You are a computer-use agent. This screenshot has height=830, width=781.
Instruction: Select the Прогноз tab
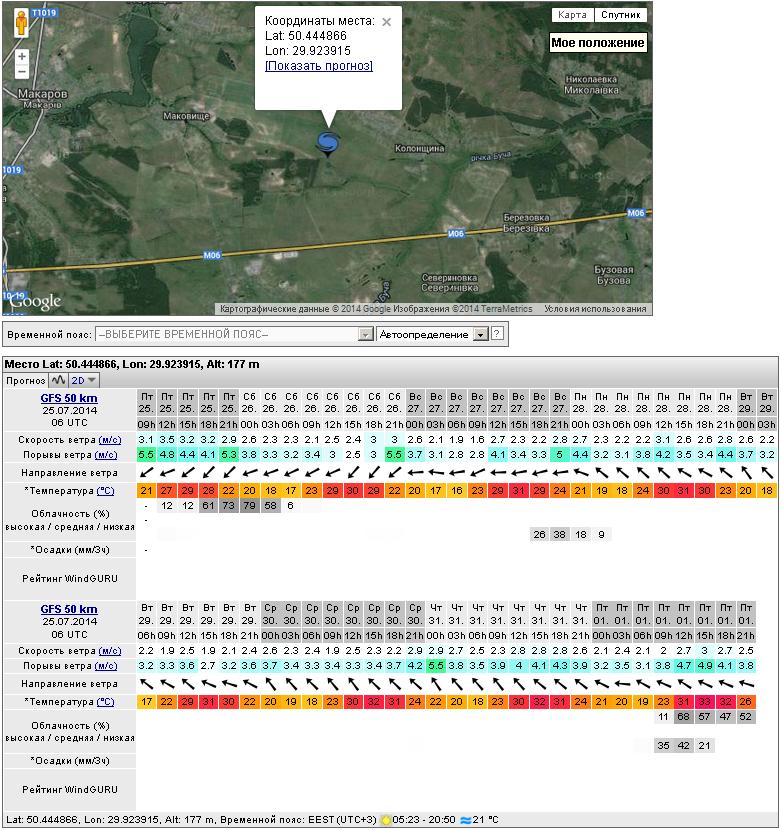click(25, 380)
